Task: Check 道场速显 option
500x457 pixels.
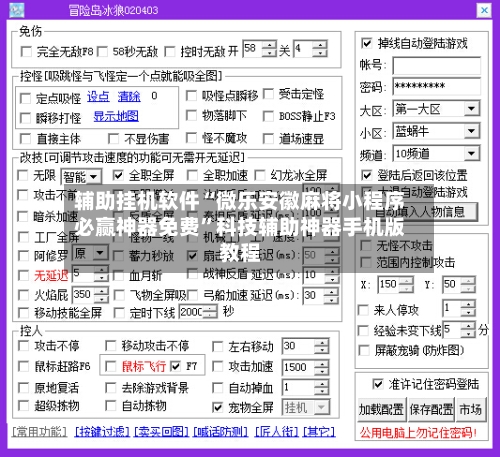Action: [x=268, y=139]
